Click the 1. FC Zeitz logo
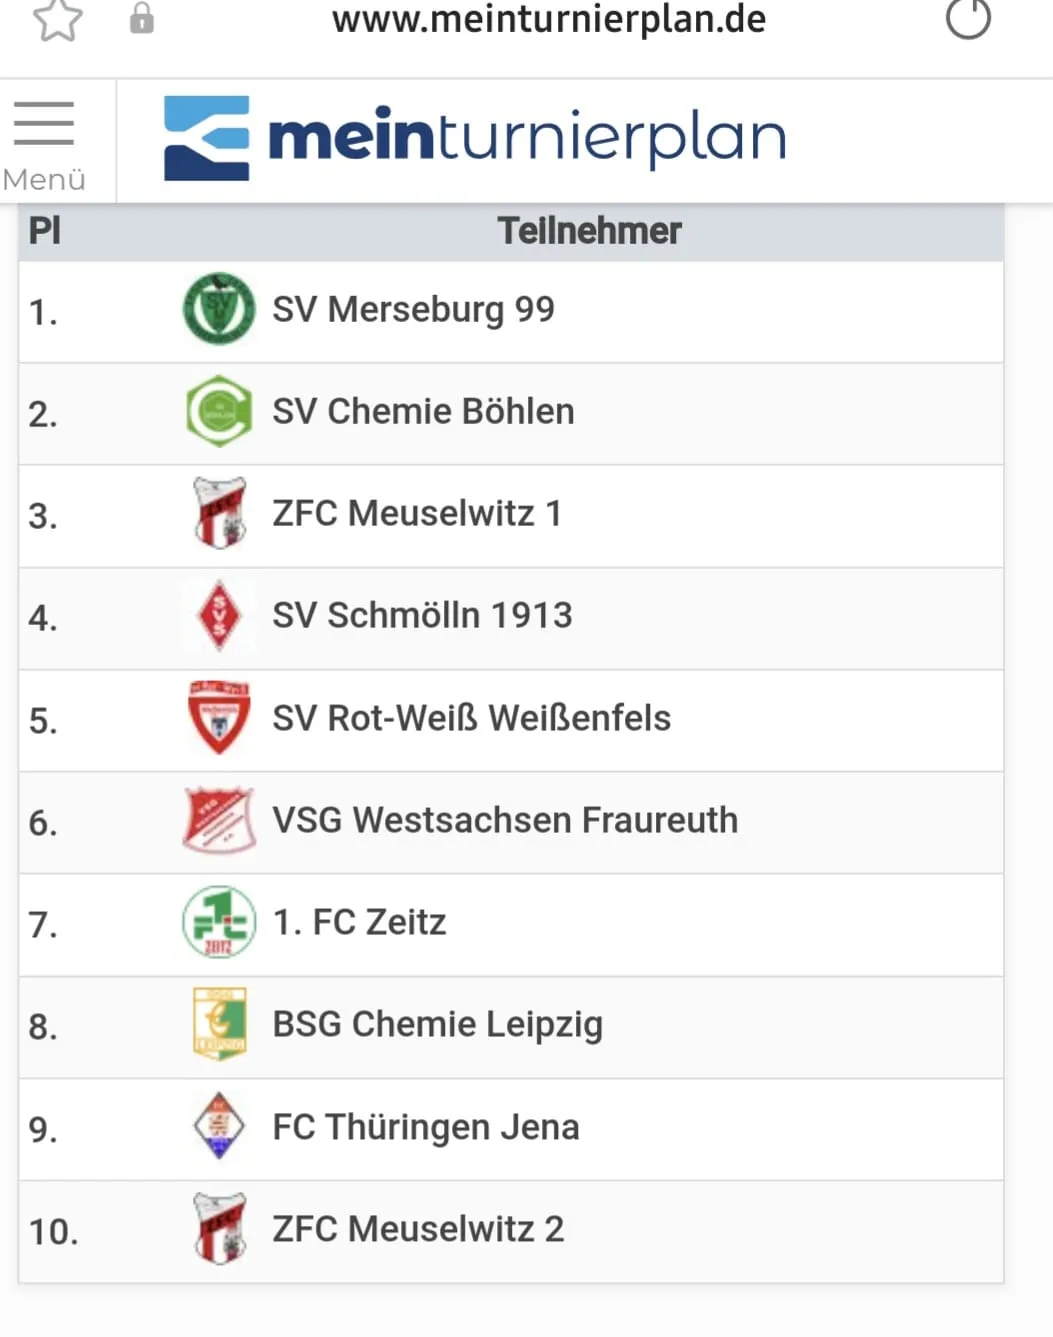Viewport: 1053px width, 1337px height. (219, 922)
